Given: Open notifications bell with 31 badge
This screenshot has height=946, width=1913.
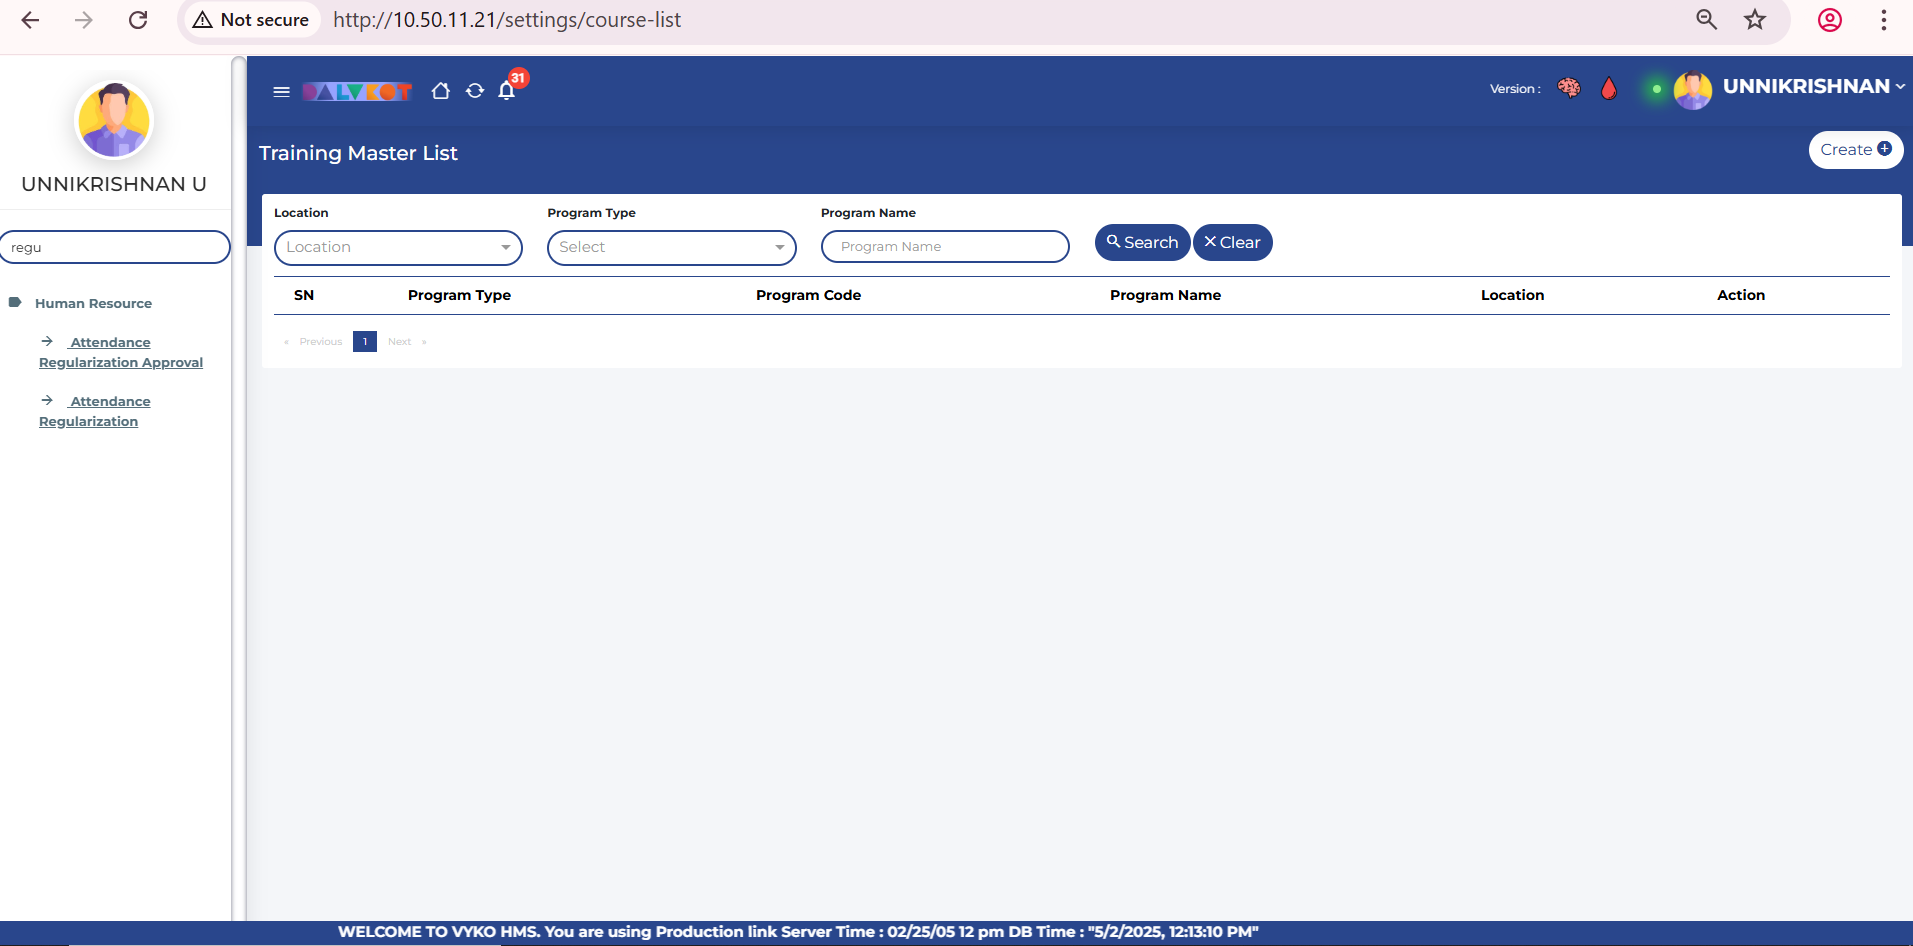Looking at the screenshot, I should [x=507, y=91].
